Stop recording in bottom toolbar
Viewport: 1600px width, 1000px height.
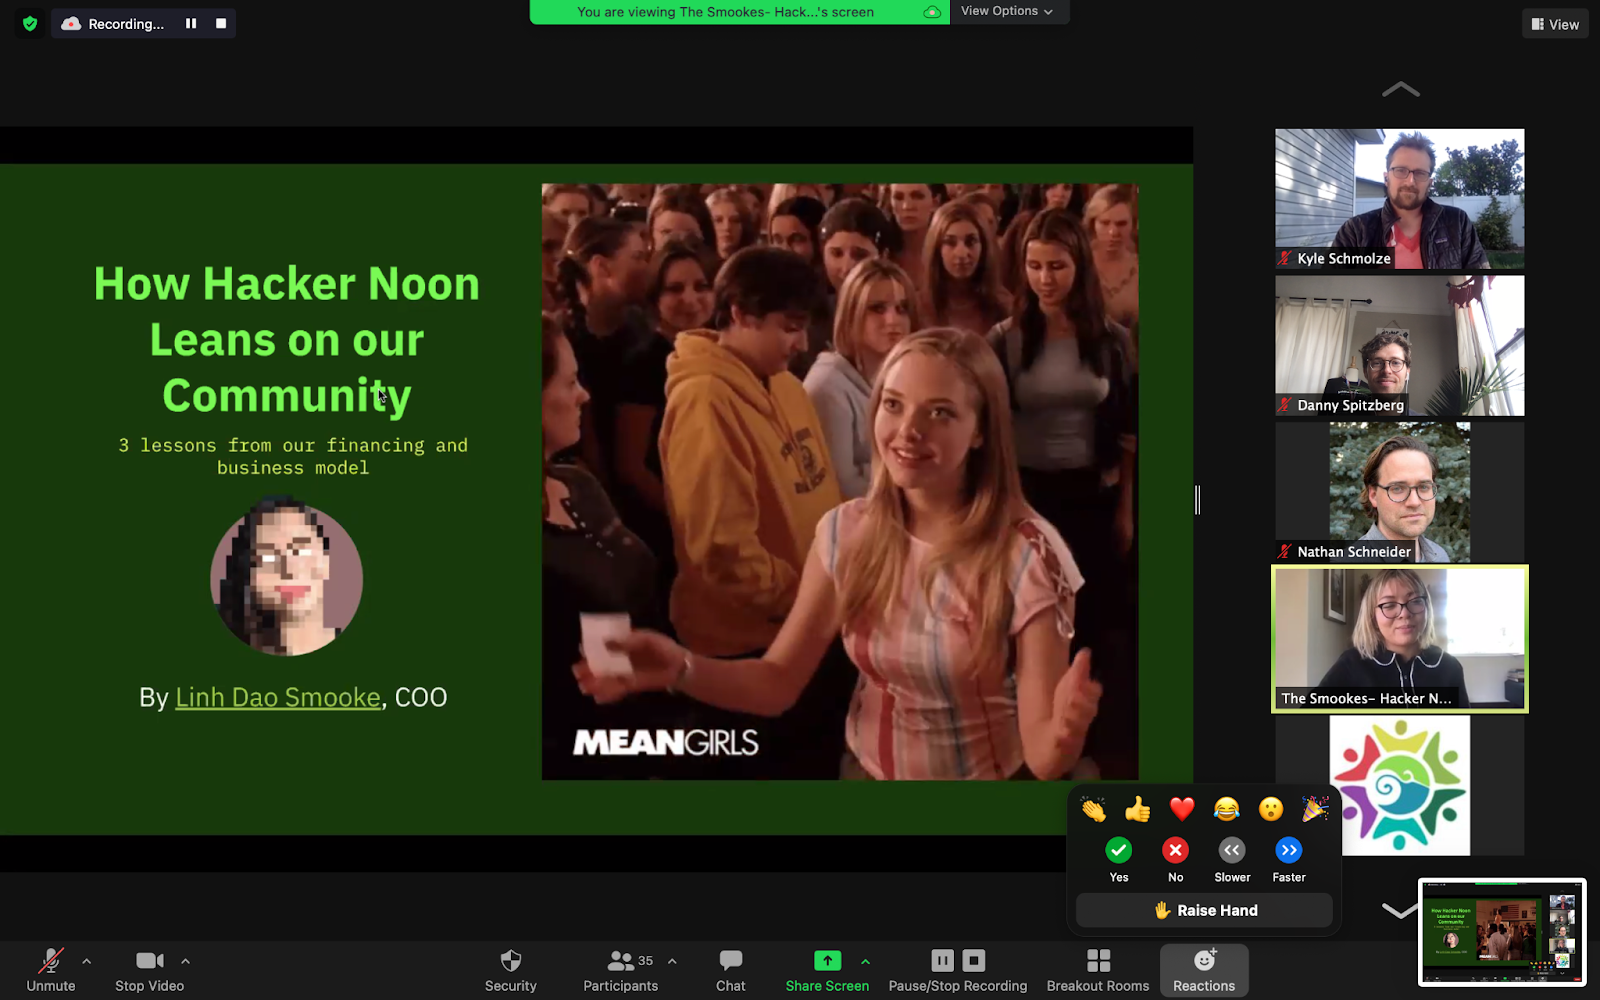click(974, 961)
